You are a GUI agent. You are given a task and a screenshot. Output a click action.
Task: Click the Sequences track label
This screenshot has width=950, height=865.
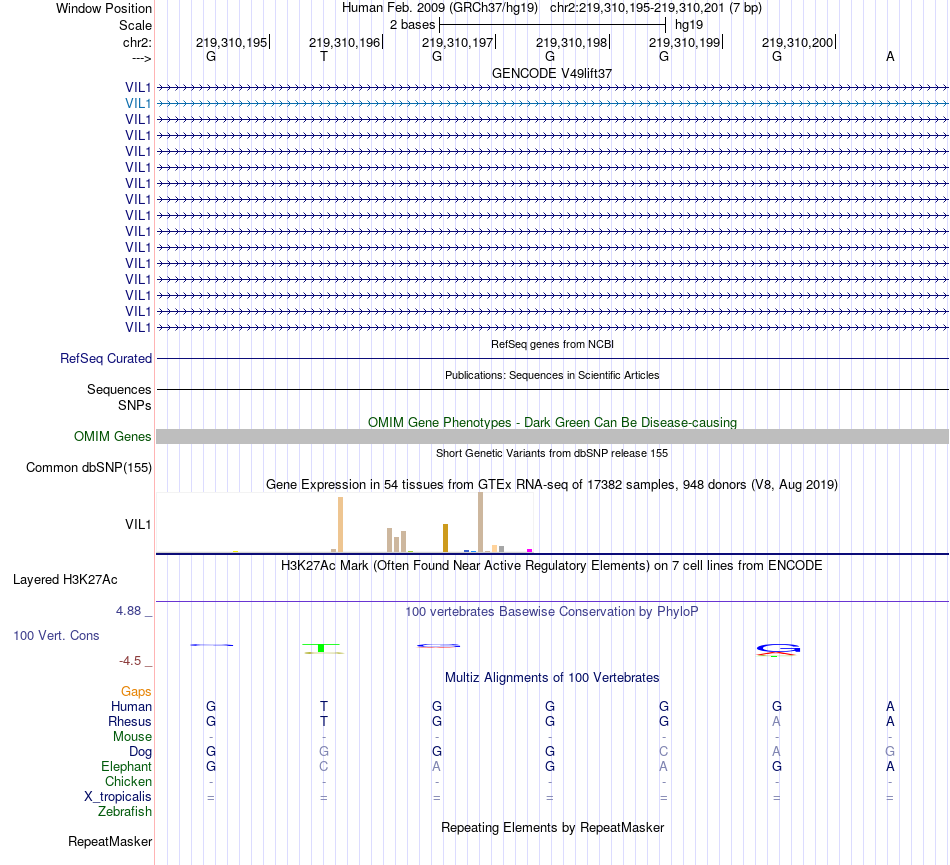[119, 389]
